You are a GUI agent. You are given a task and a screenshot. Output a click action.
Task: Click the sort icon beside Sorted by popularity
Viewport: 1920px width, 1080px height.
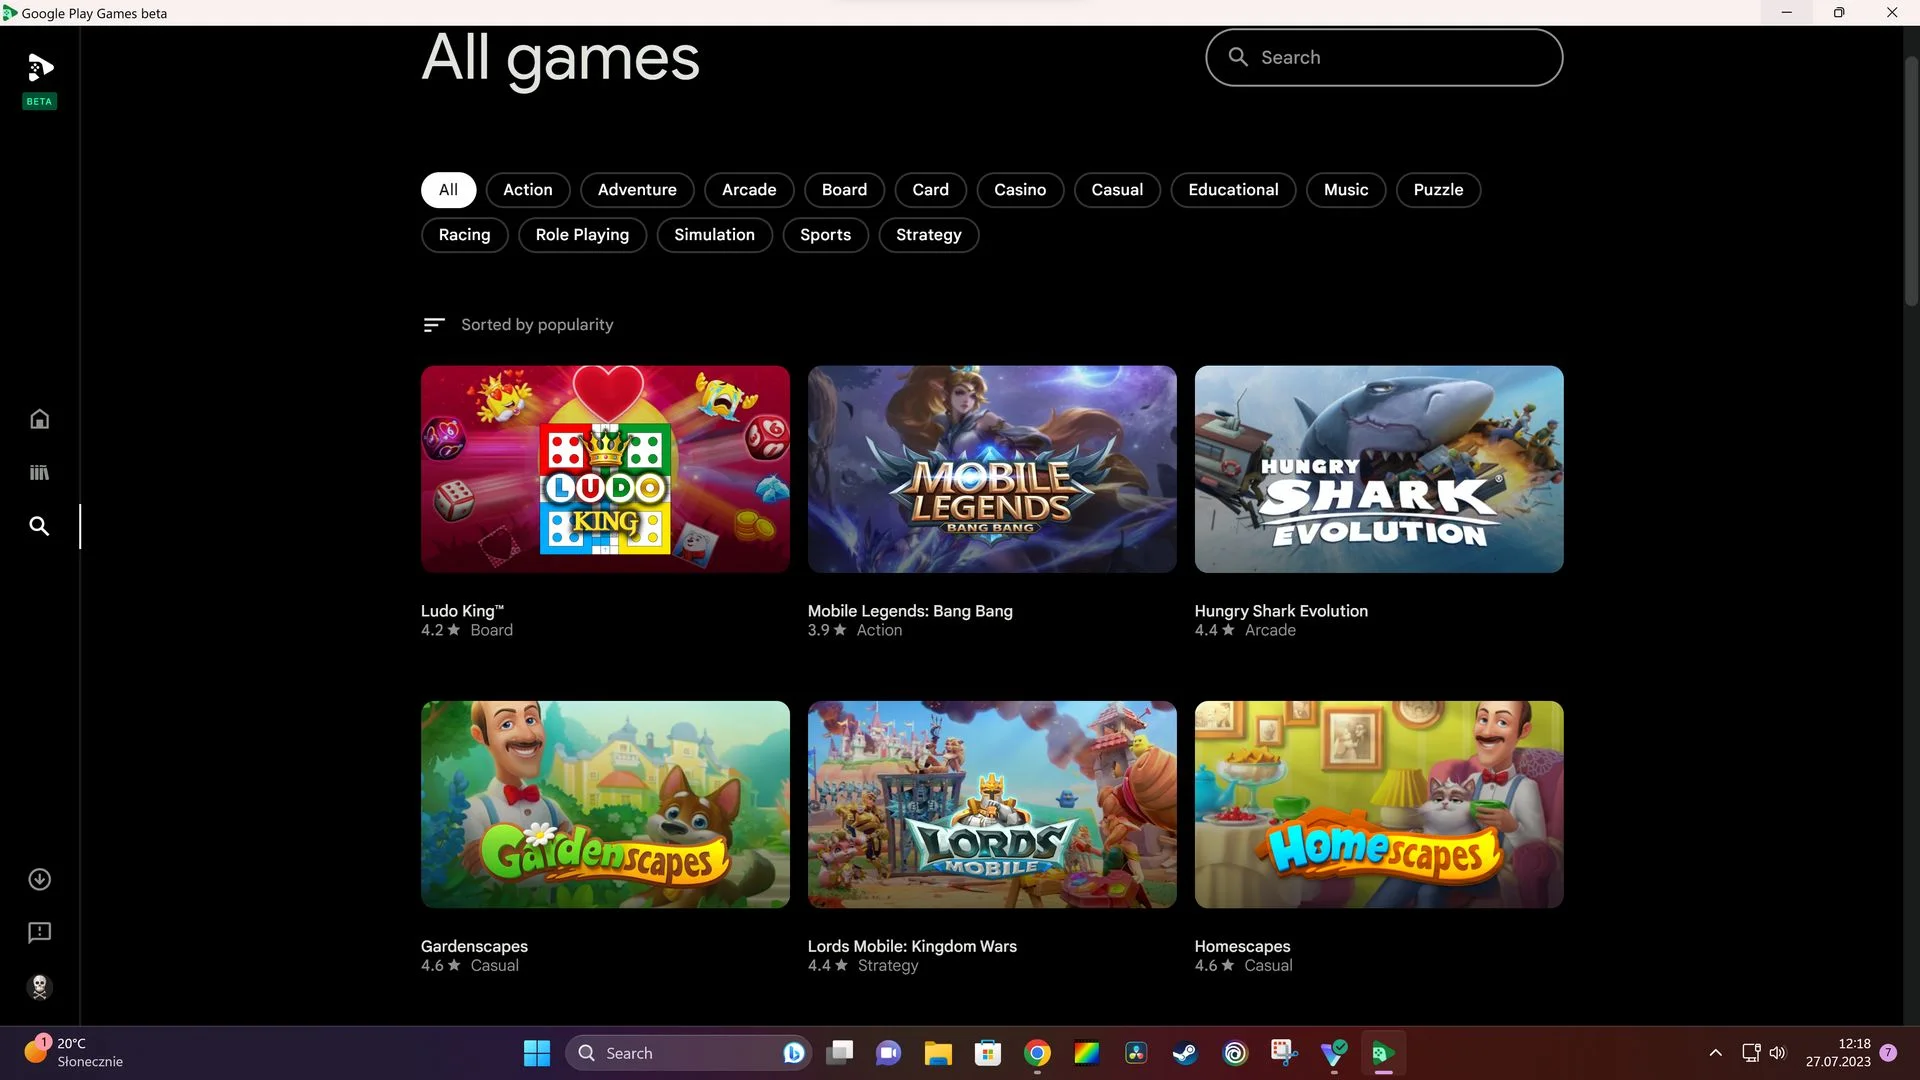[434, 325]
